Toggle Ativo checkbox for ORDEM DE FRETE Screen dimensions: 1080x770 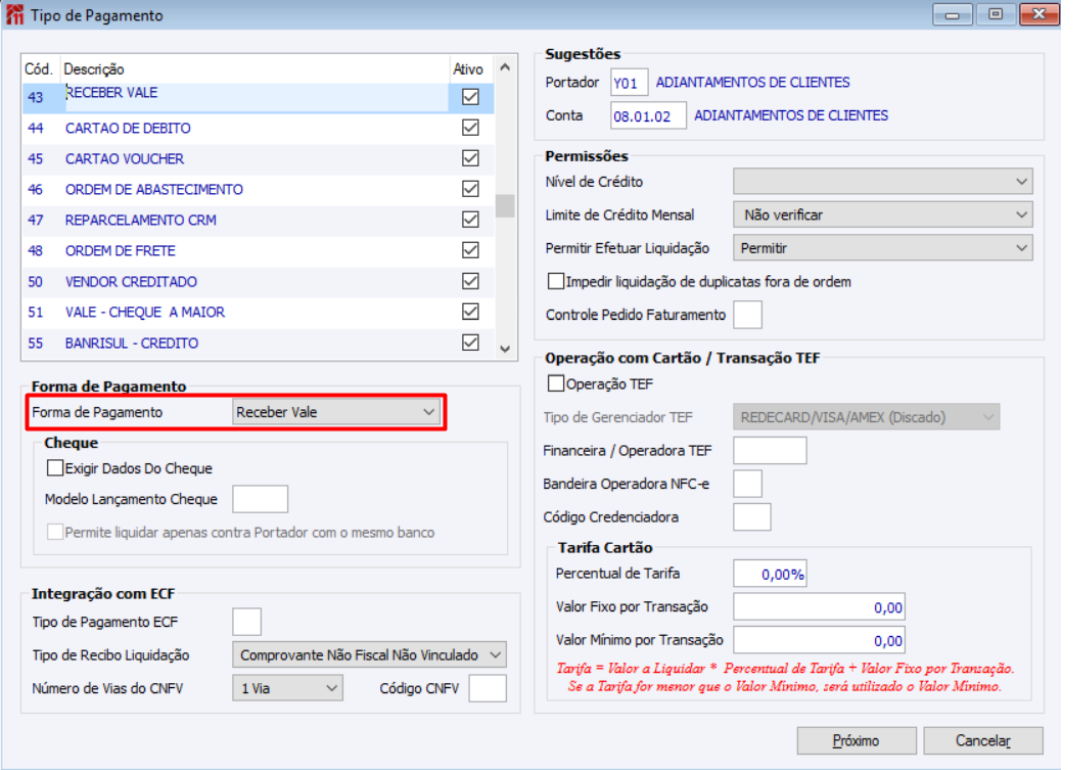click(x=470, y=250)
